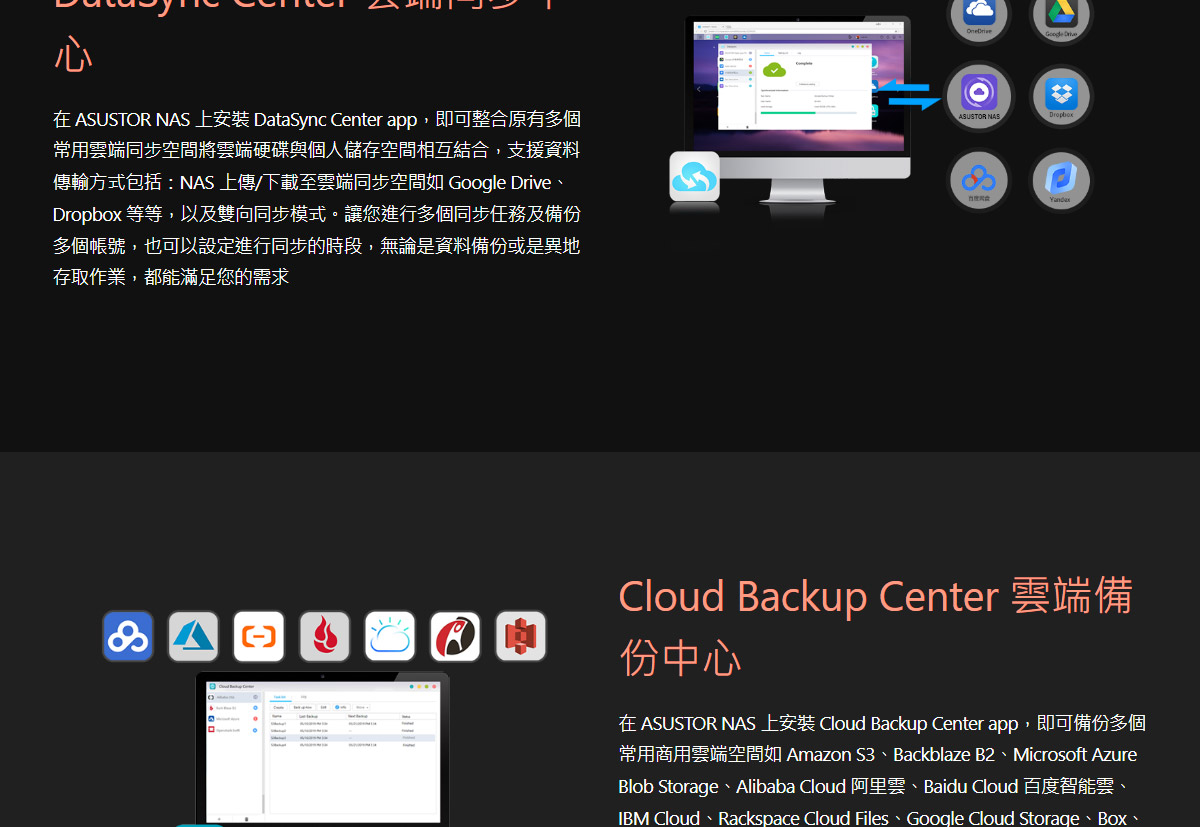
Task: Select the Dropbox icon
Action: pyautogui.click(x=1061, y=96)
